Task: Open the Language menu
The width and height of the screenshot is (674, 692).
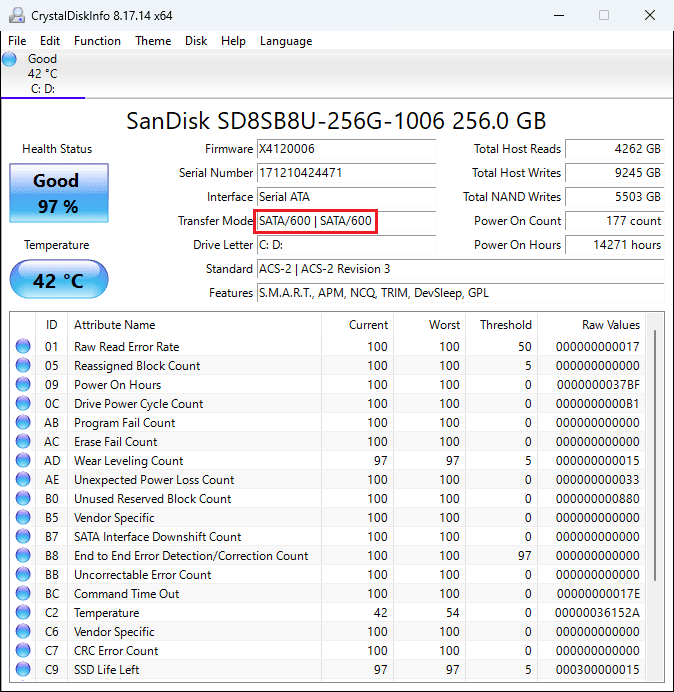Action: click(286, 41)
